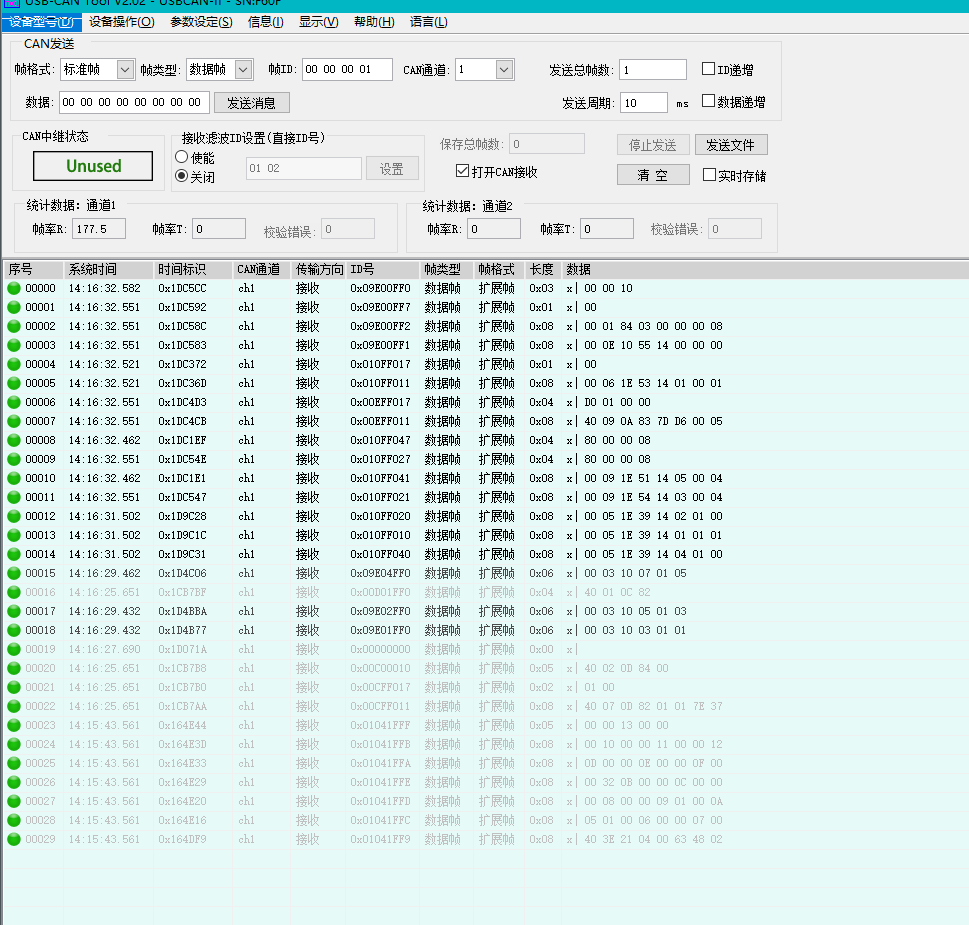Open the 信息(I) menu
The width and height of the screenshot is (969, 925).
coord(266,22)
